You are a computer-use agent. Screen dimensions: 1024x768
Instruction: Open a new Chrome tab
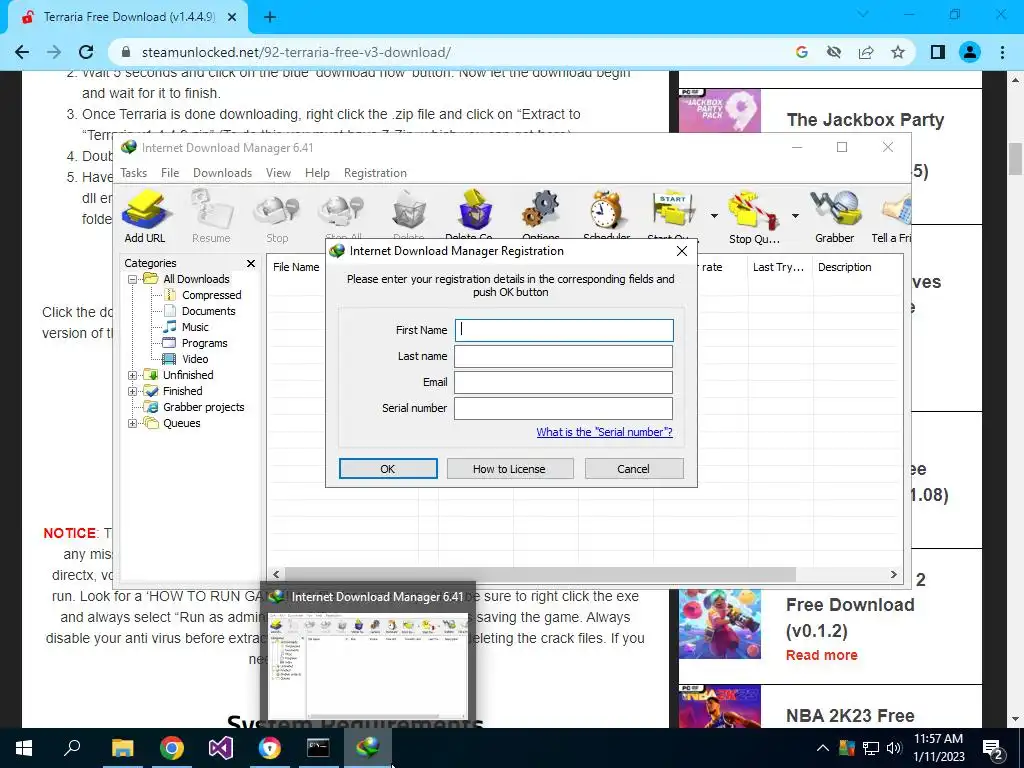270,17
